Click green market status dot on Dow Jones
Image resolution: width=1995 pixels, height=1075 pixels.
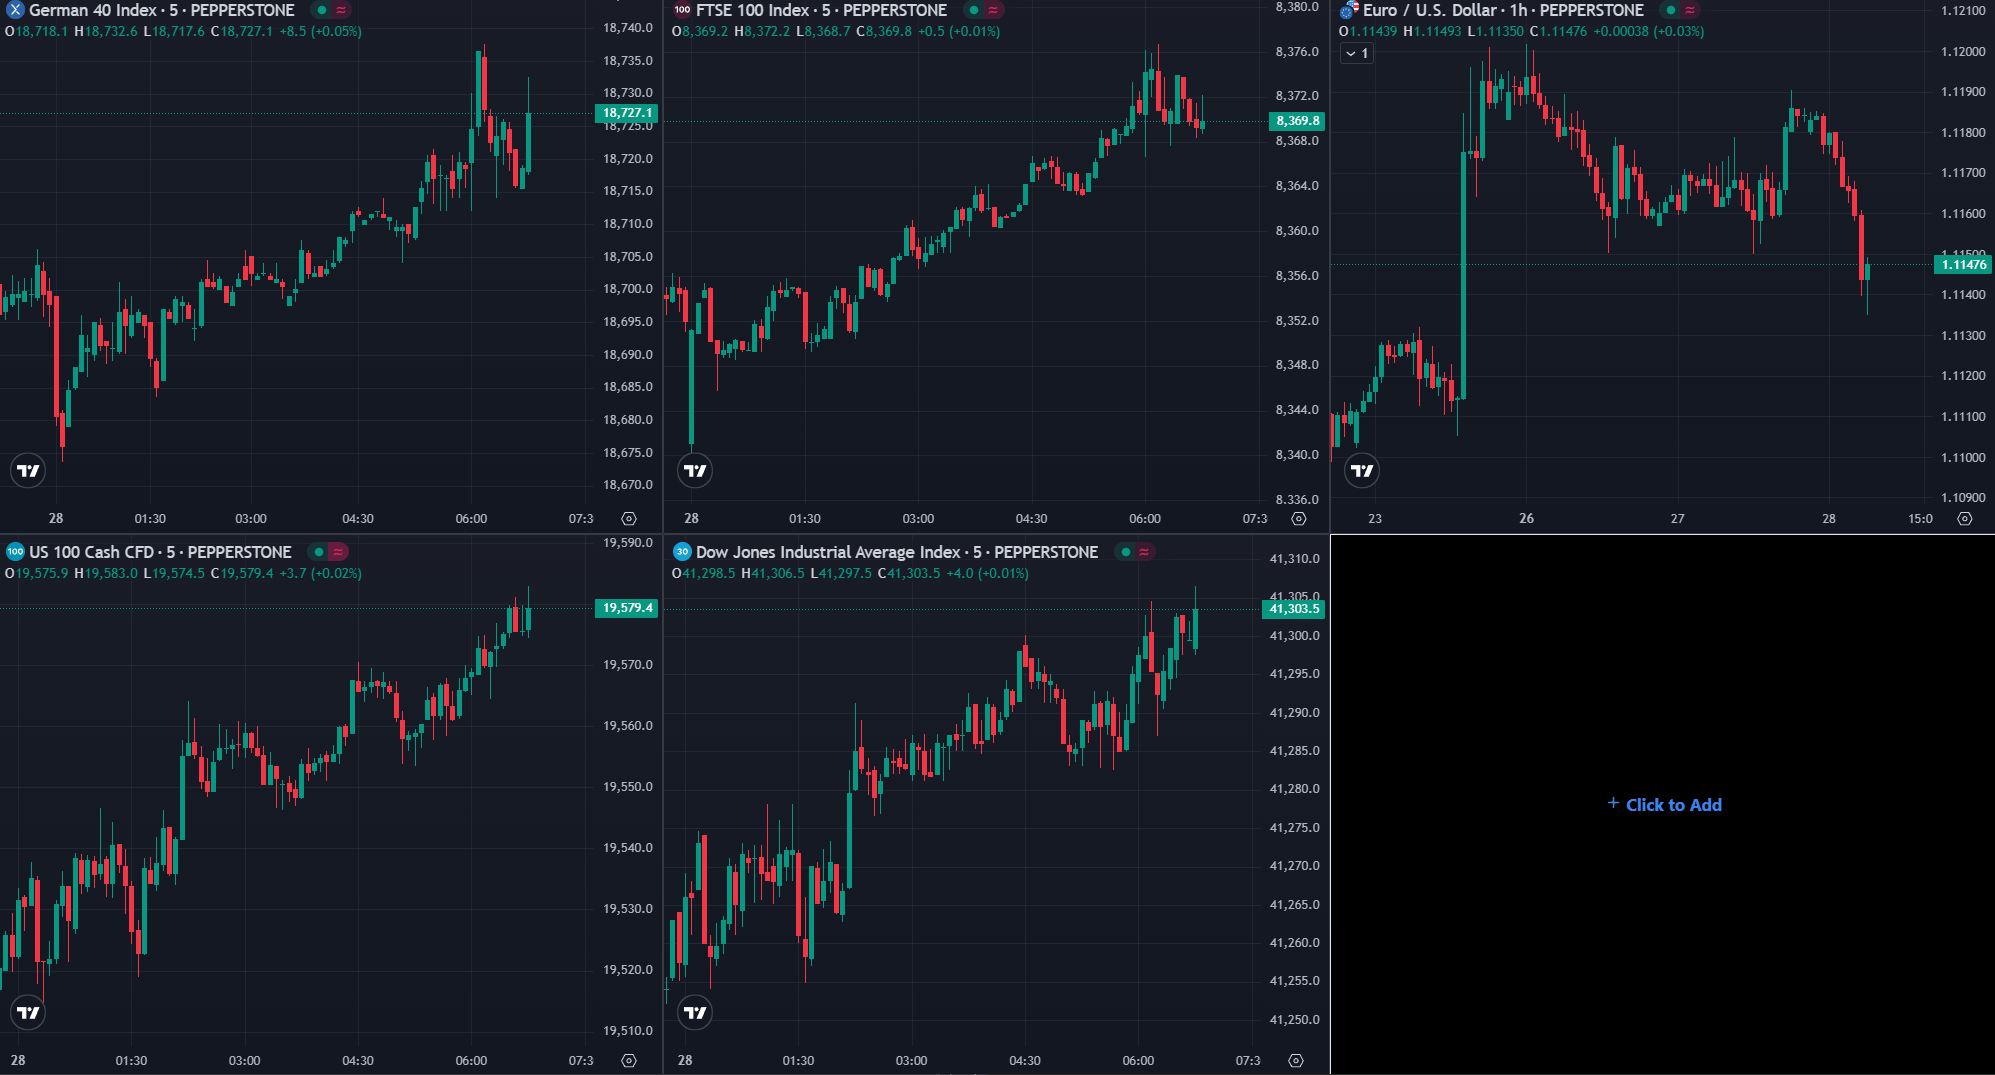pyautogui.click(x=1126, y=552)
